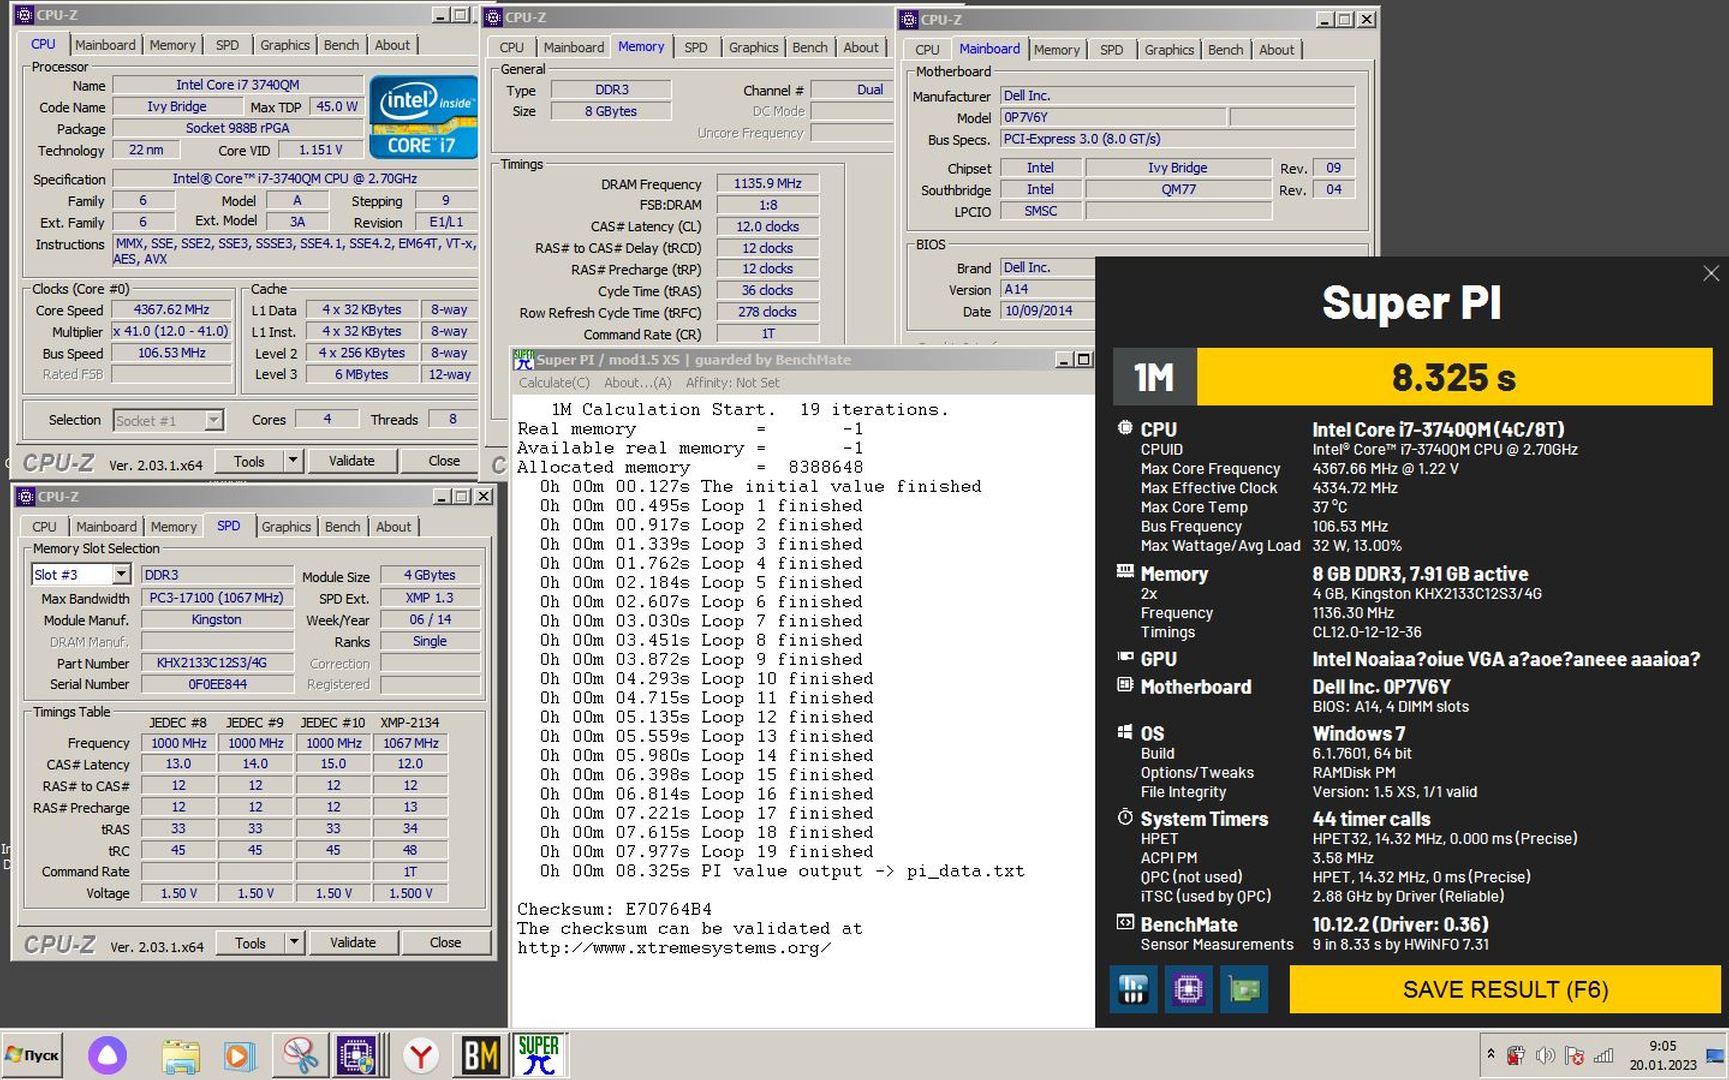This screenshot has width=1729, height=1080.
Task: Select the Name field Intel Core i7 3740QM
Action: coord(238,85)
